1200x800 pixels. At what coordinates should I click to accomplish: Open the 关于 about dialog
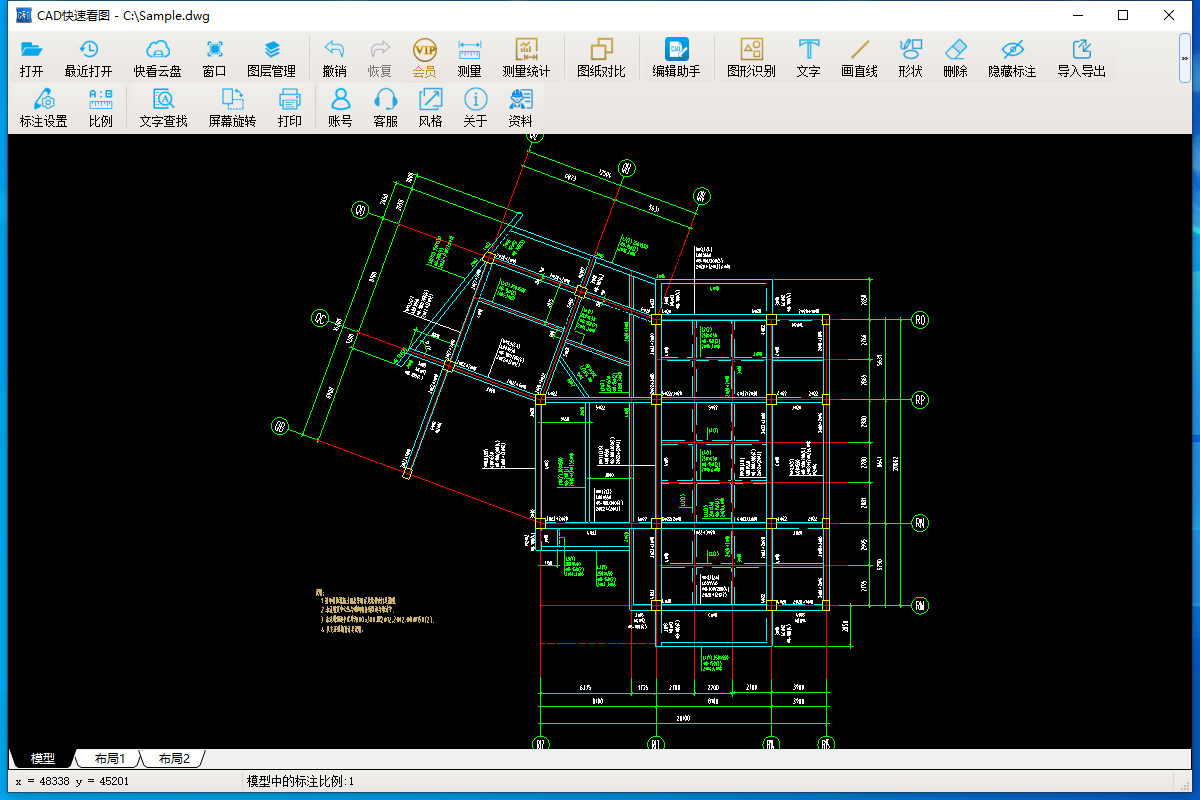click(x=475, y=108)
